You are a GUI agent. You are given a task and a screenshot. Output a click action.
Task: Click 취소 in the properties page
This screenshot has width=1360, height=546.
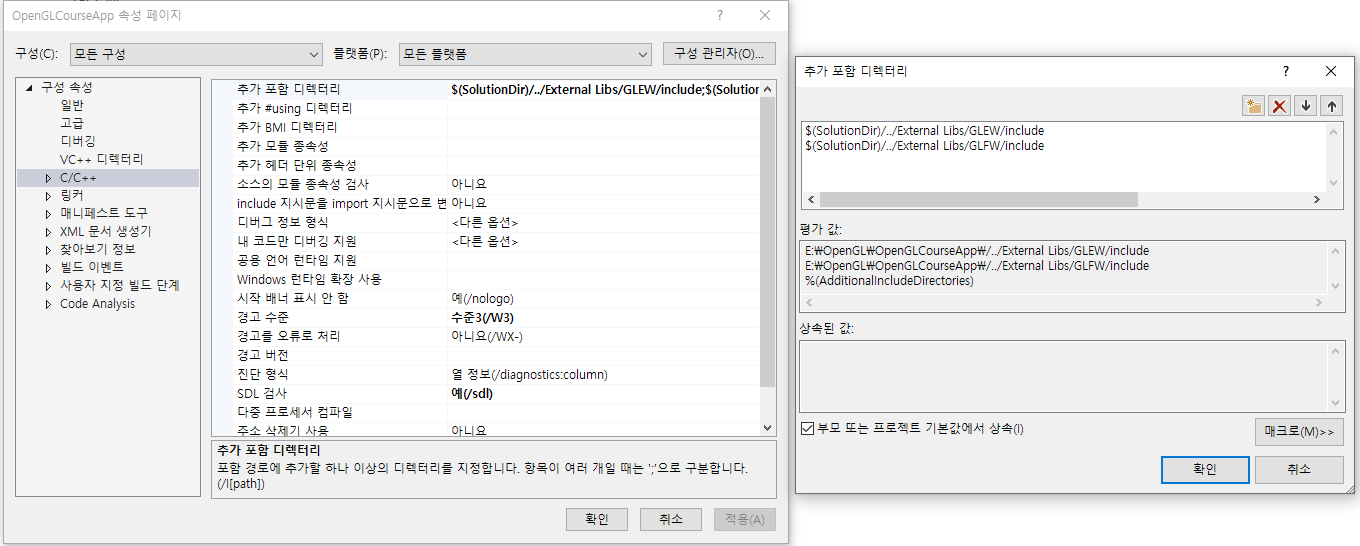click(x=671, y=519)
